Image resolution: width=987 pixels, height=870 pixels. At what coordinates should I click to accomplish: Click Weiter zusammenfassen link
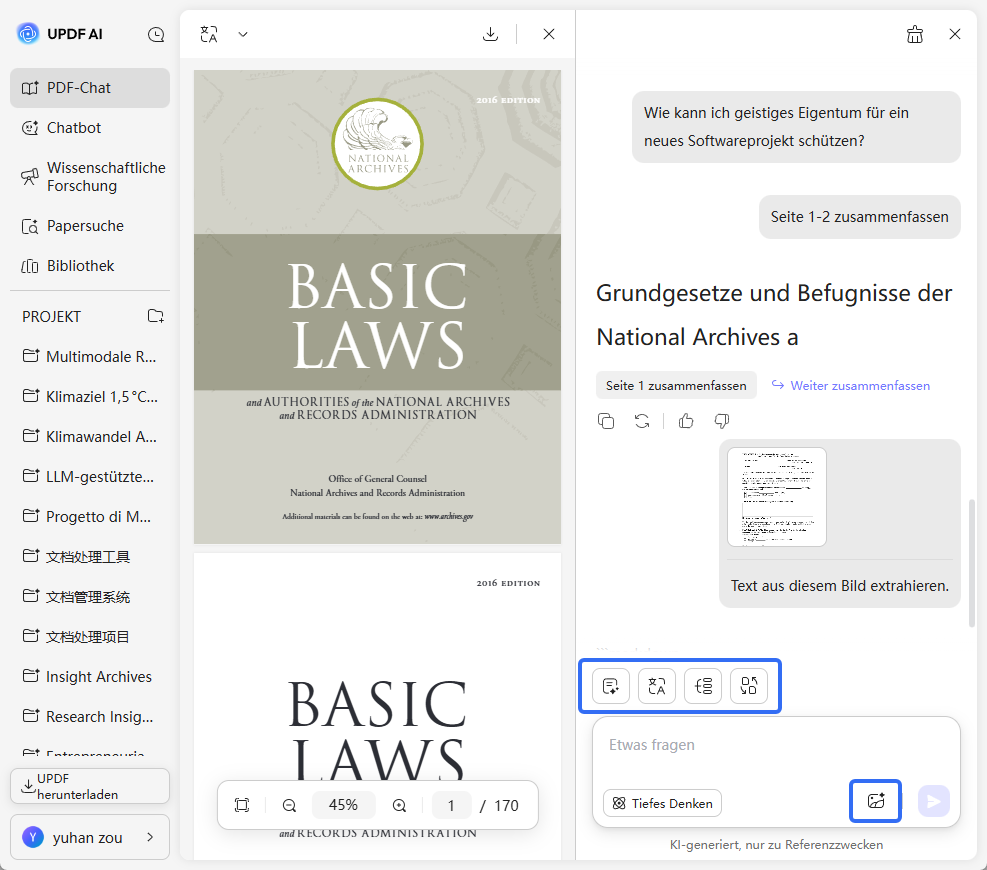click(851, 385)
